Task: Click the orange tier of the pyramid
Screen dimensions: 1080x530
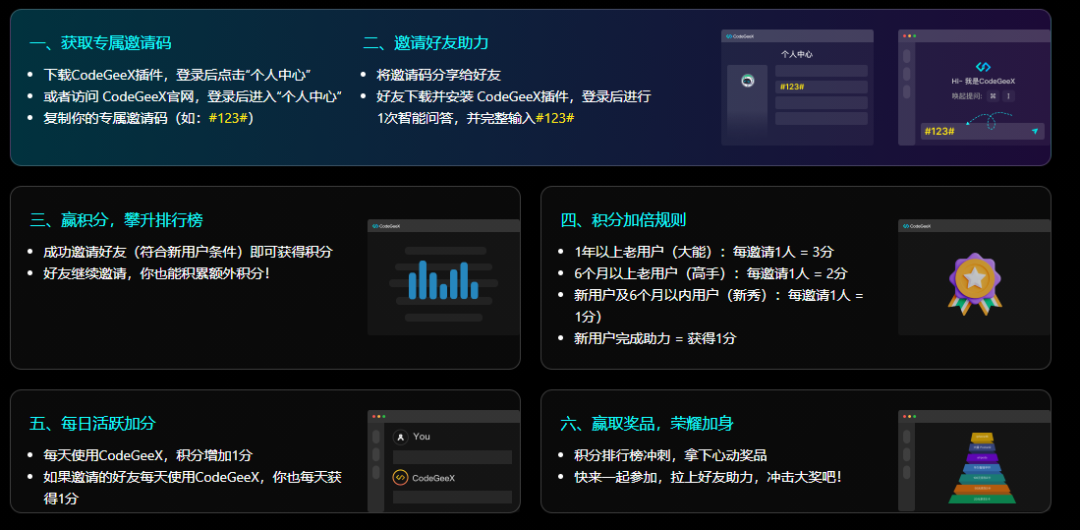Action: 982,489
